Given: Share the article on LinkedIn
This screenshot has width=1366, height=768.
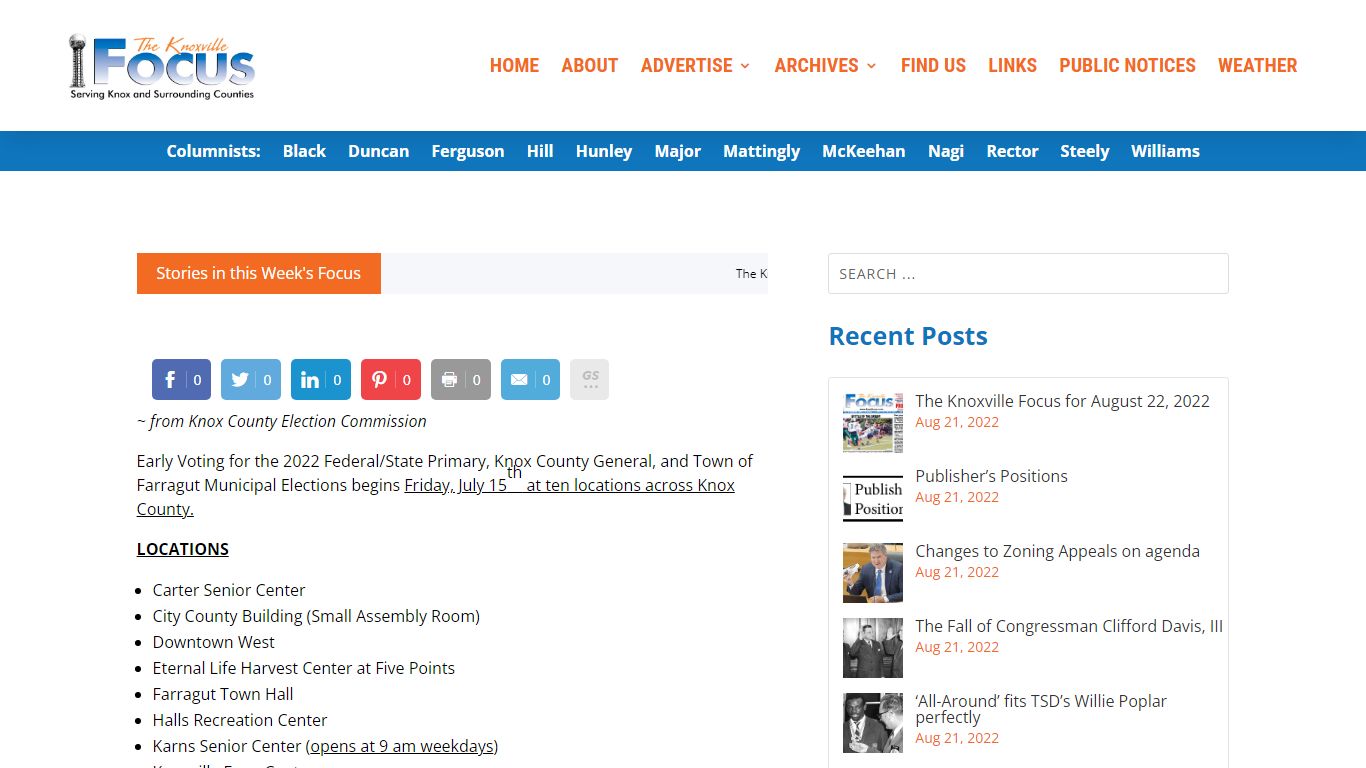Looking at the screenshot, I should coord(321,380).
